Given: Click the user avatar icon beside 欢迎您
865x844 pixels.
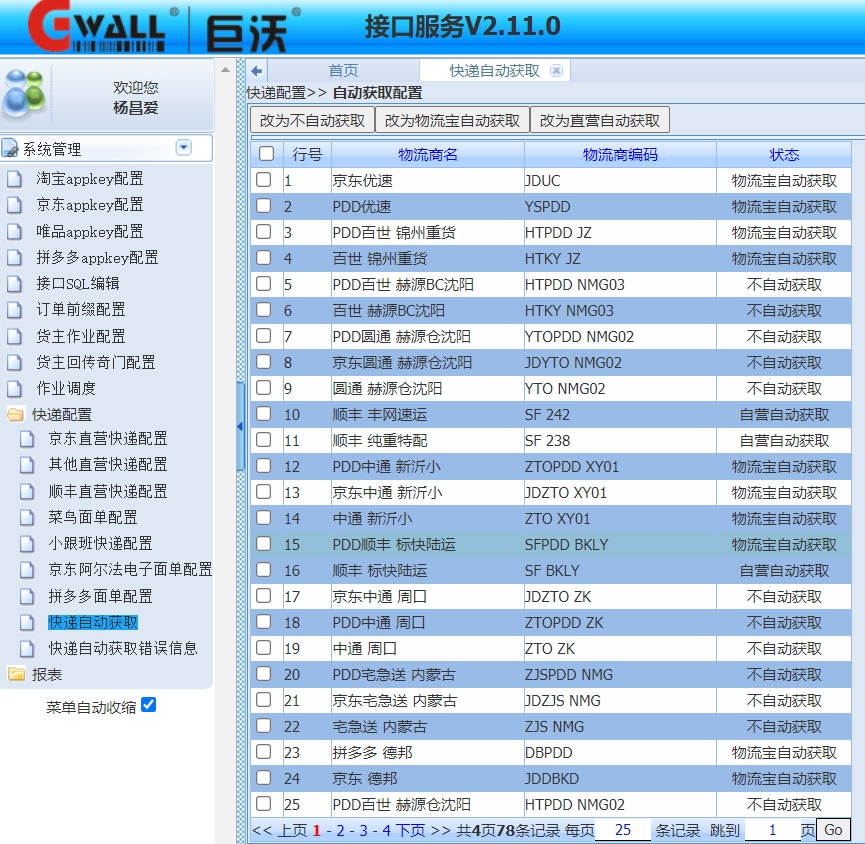Looking at the screenshot, I should (23, 94).
